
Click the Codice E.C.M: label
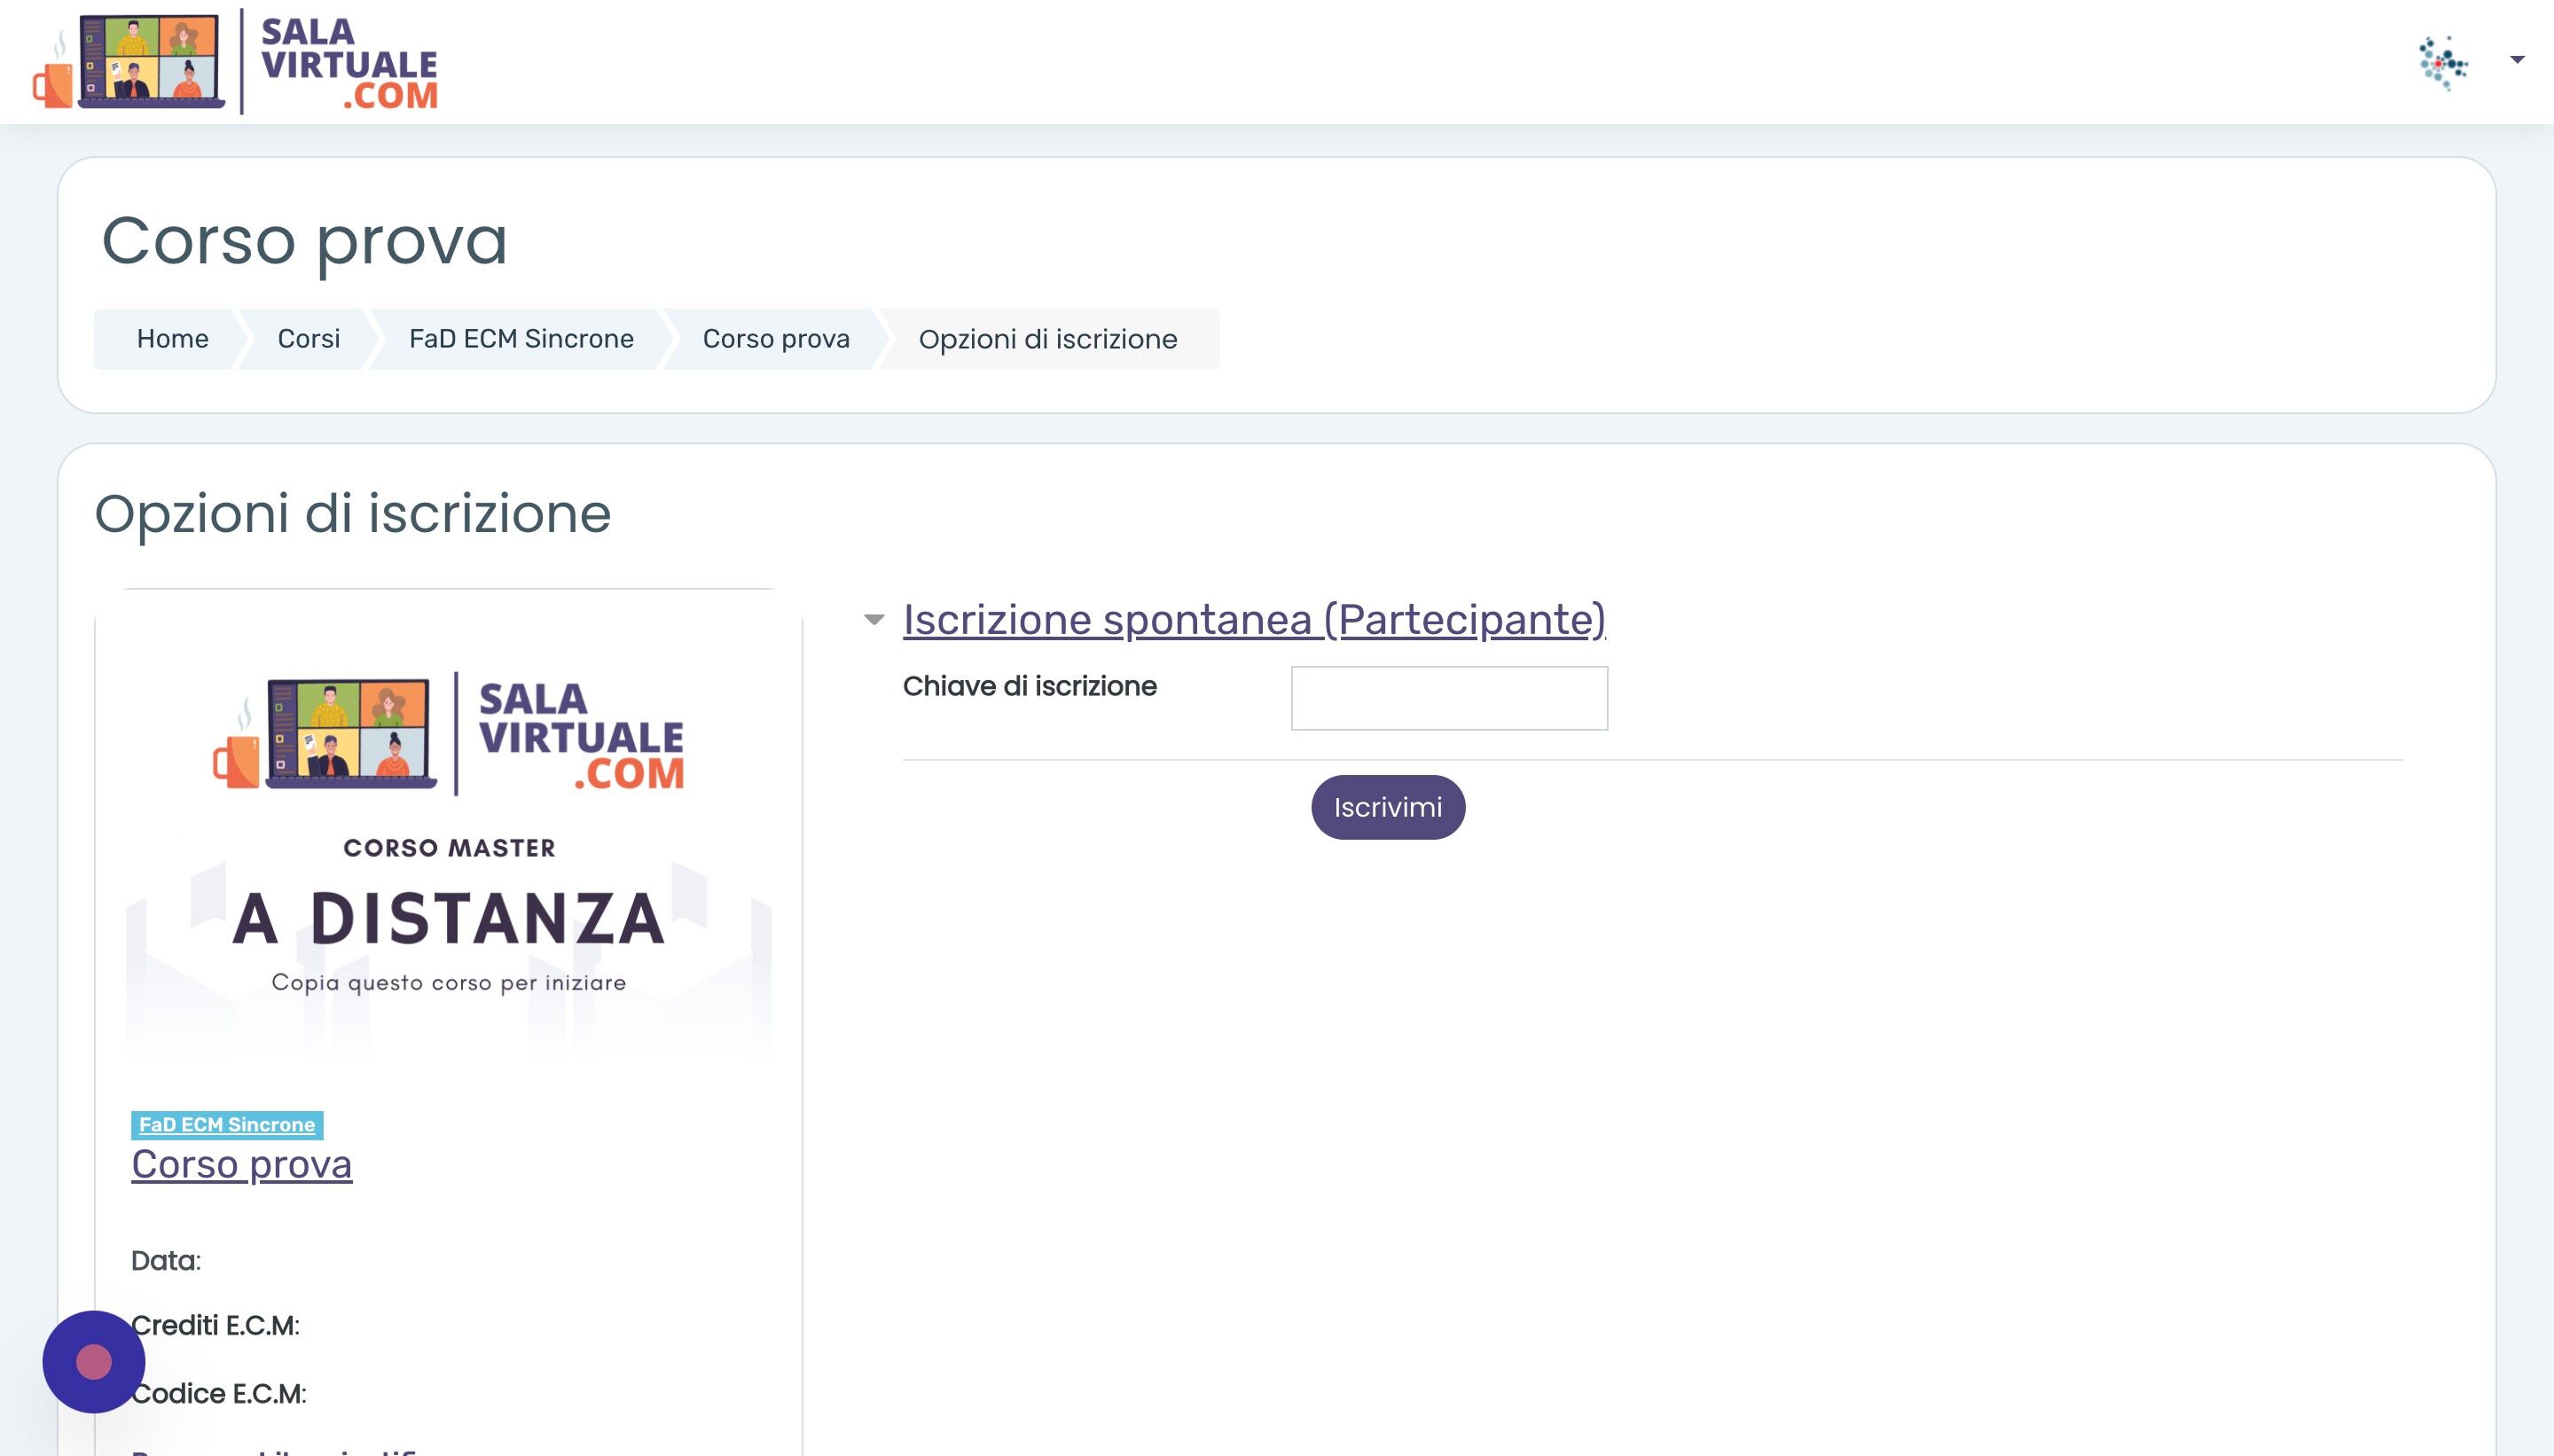(x=219, y=1393)
